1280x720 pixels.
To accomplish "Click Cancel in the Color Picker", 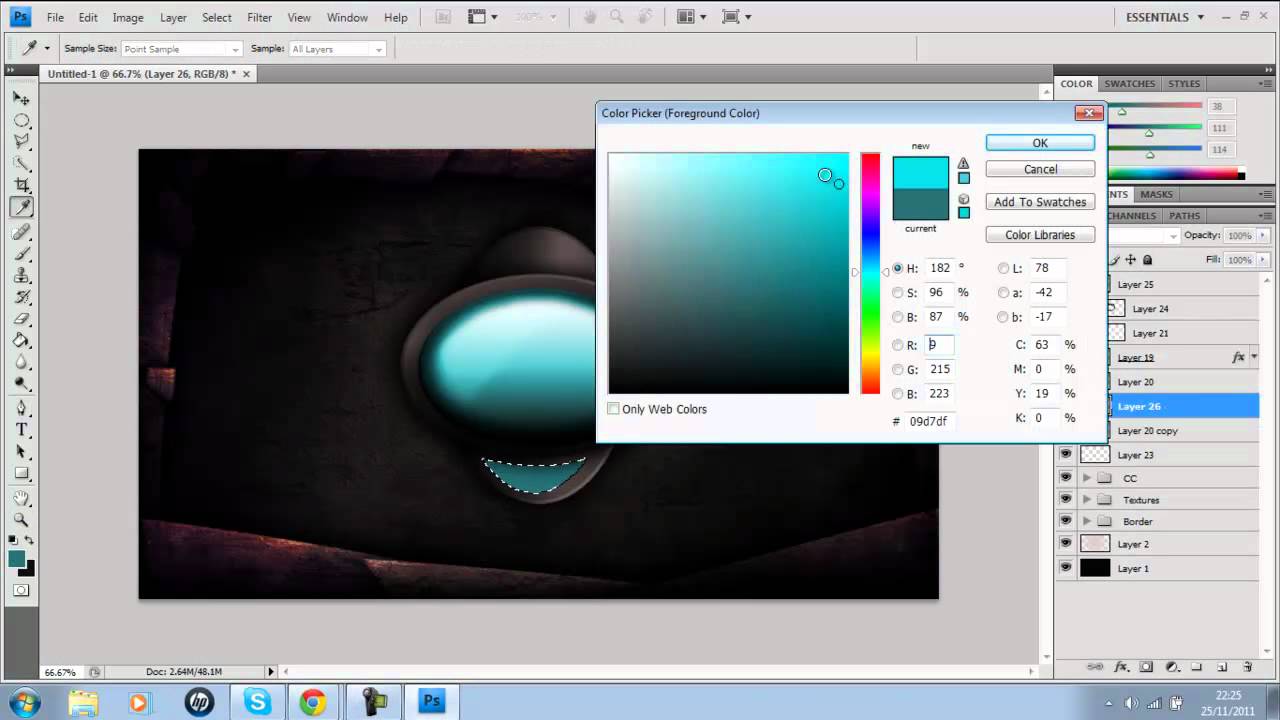I will tap(1040, 169).
